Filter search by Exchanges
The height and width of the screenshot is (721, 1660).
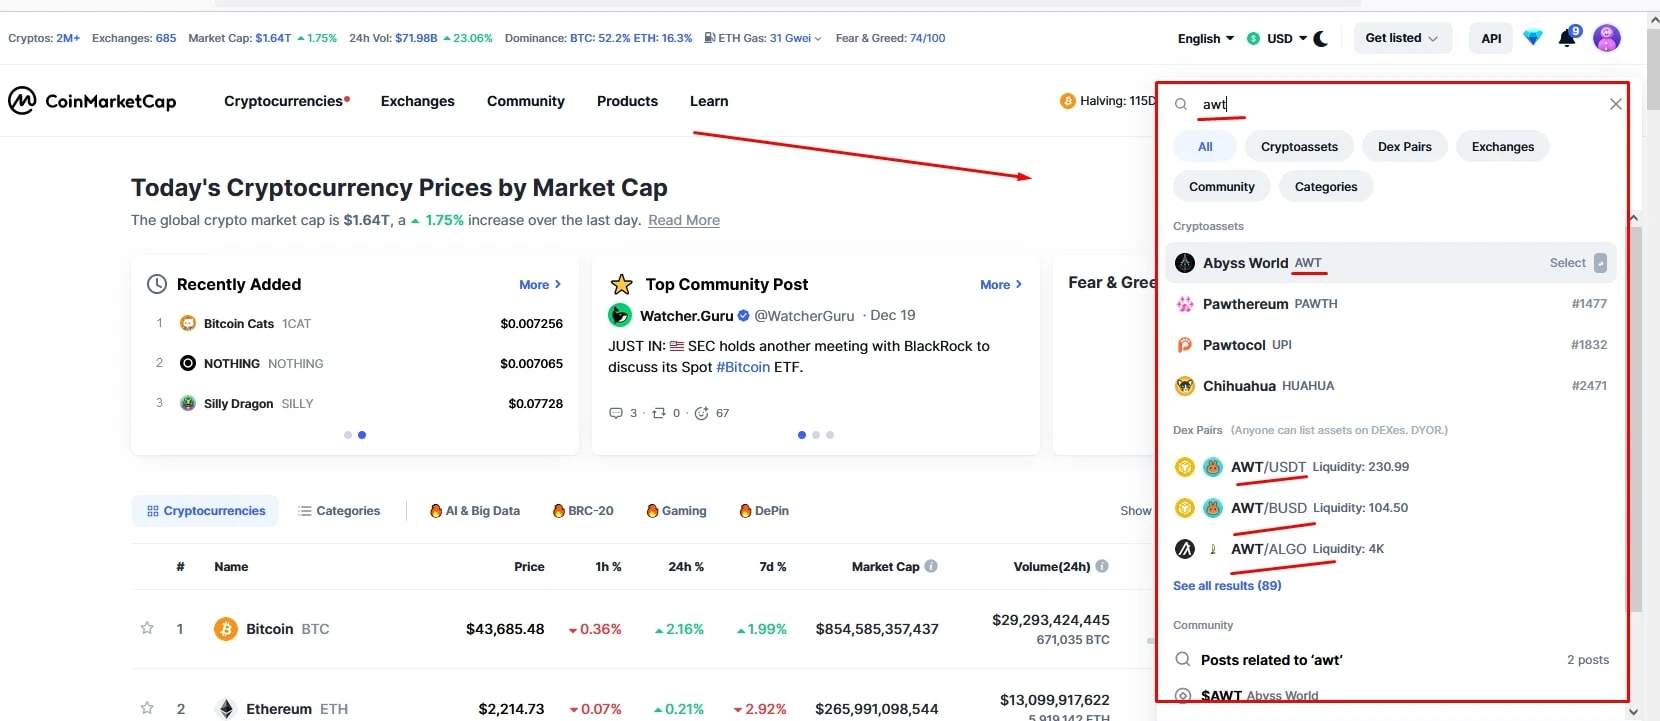1503,147
